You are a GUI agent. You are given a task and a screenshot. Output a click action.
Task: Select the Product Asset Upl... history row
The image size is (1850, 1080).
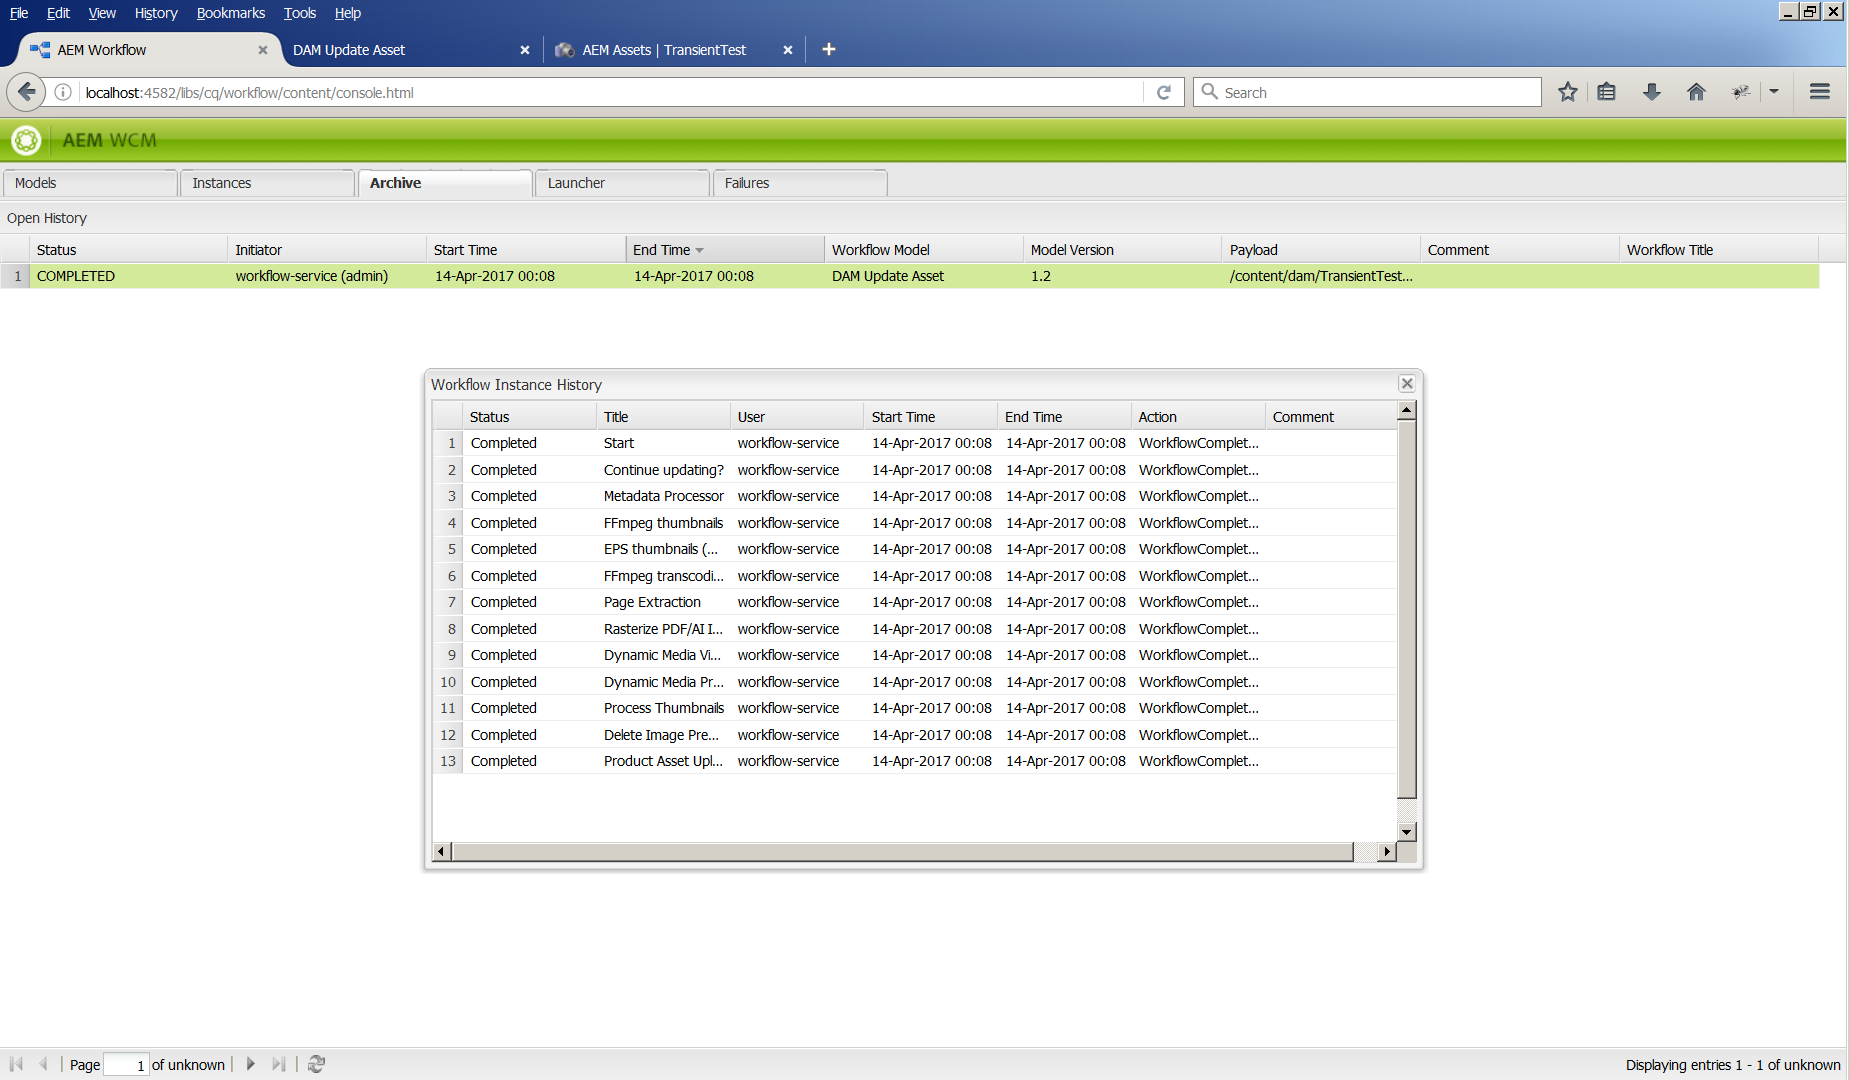tap(914, 761)
